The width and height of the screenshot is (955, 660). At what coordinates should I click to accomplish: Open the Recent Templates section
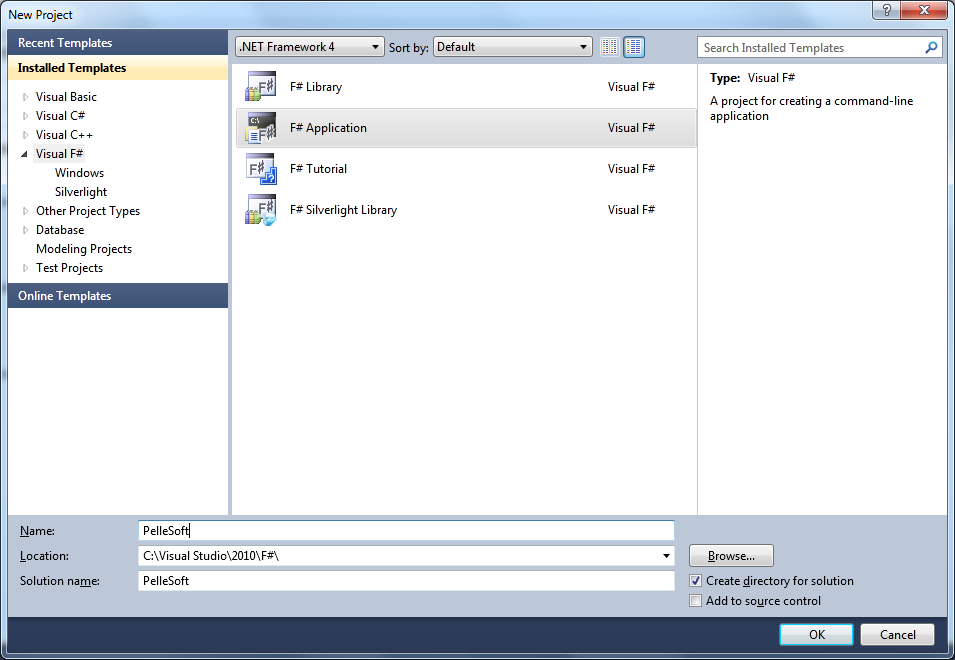coord(118,43)
